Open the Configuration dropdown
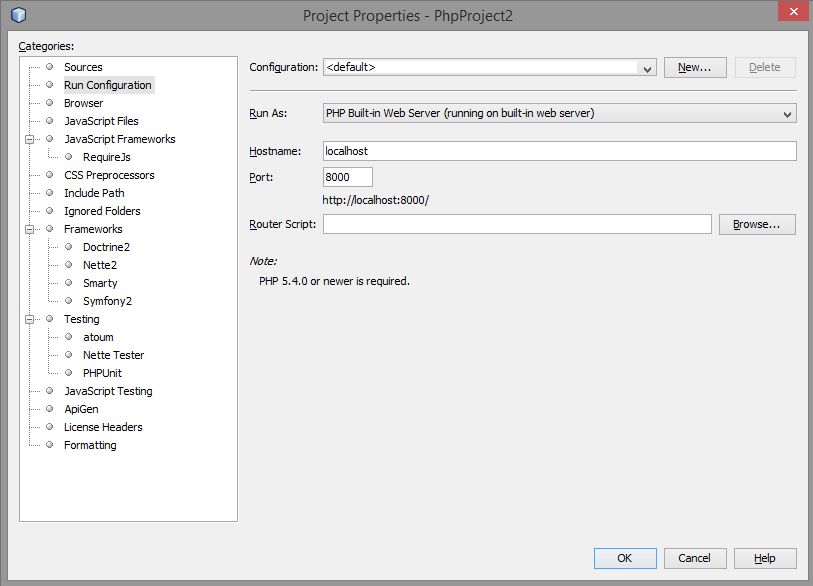The height and width of the screenshot is (586, 813). coord(489,67)
